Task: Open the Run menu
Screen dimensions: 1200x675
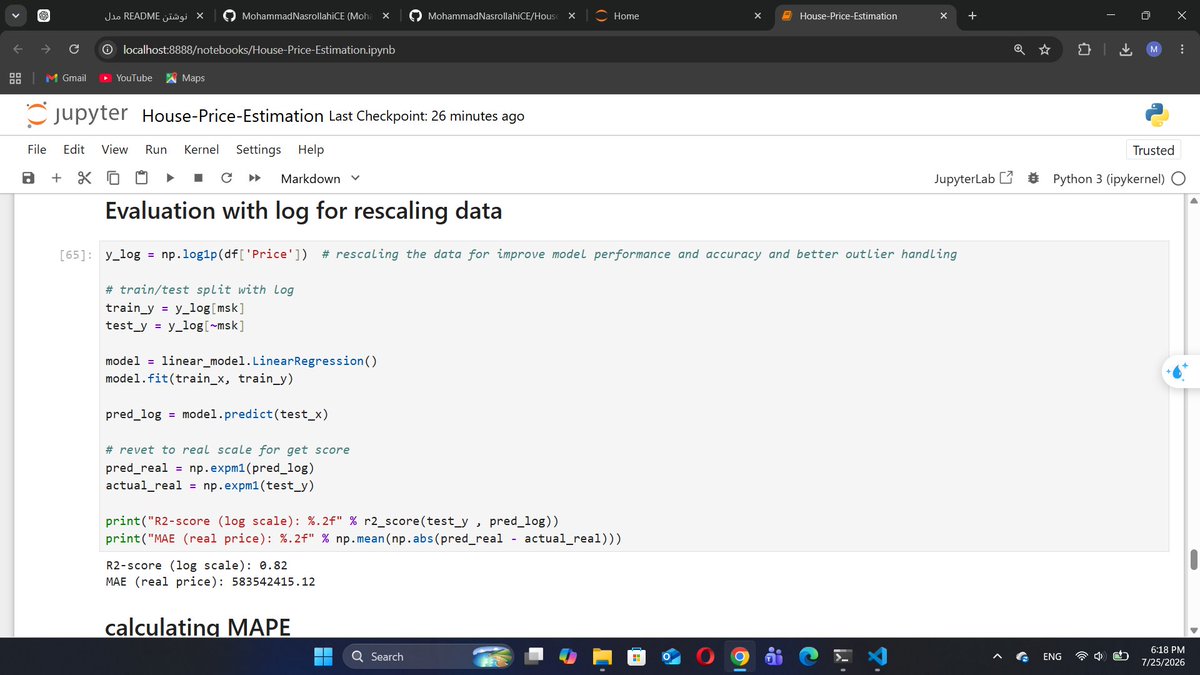Action: [156, 149]
